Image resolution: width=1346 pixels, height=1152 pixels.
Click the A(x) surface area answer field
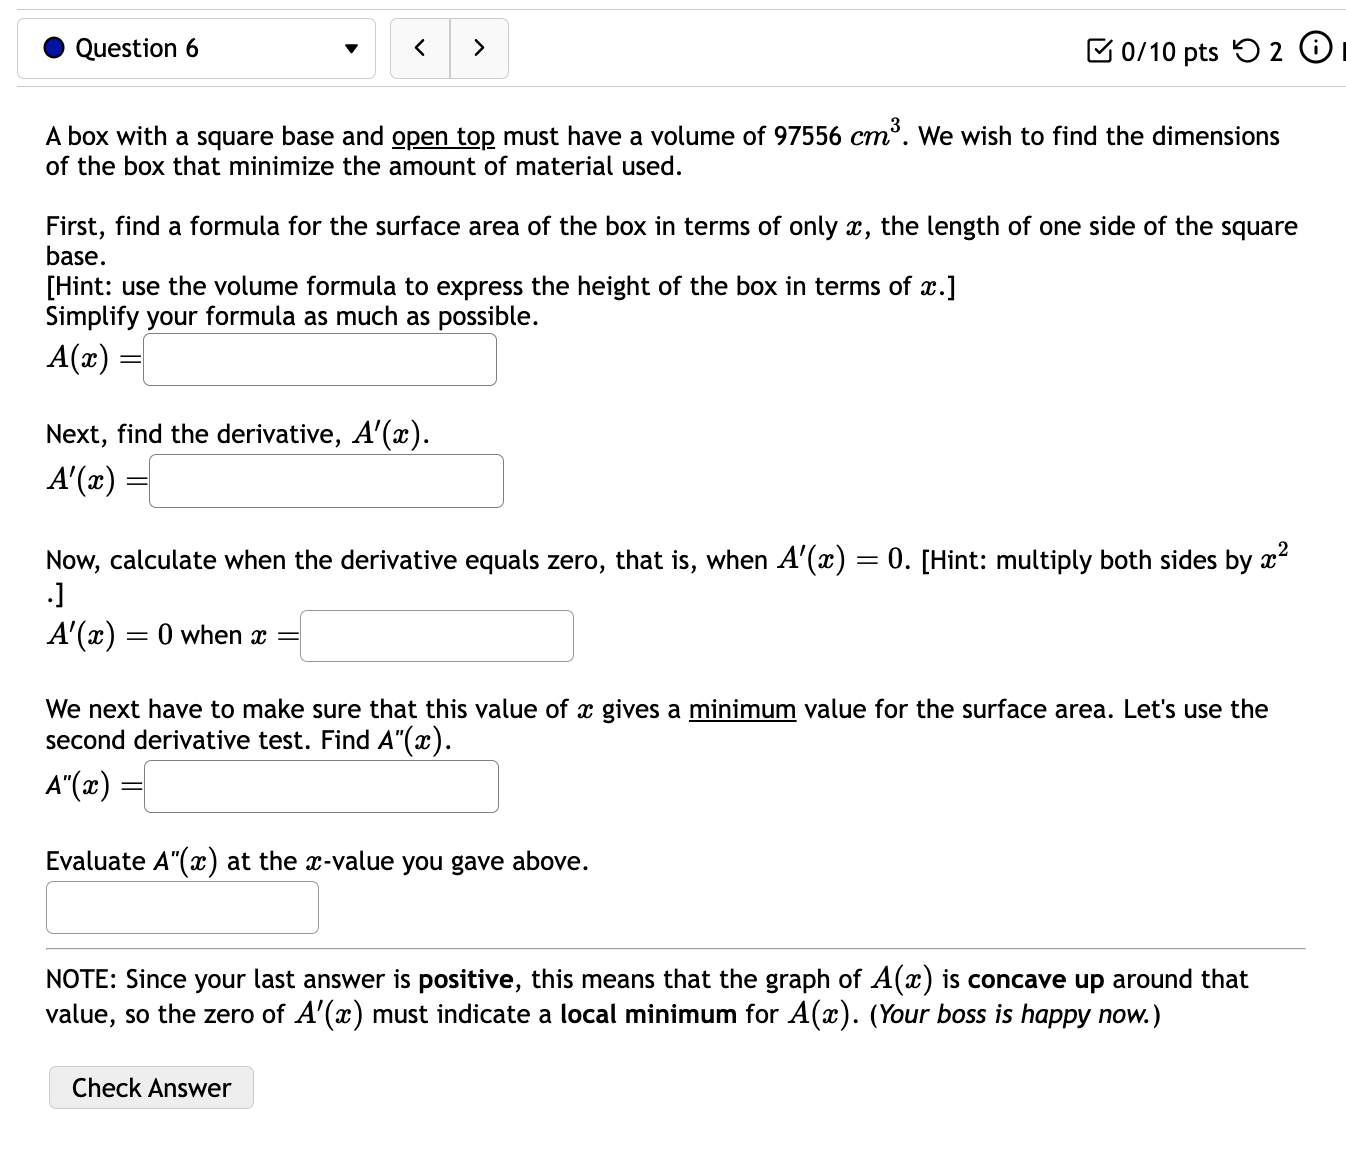[319, 359]
